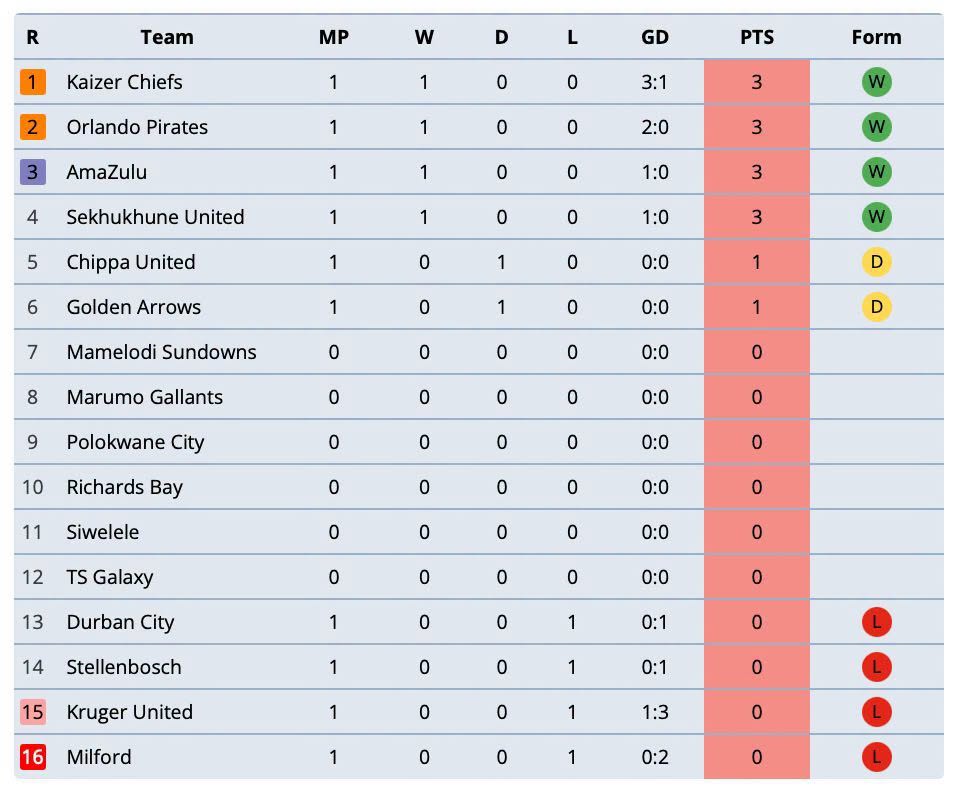The image size is (958, 788).
Task: Click the red rank 16 badge
Action: click(x=32, y=757)
